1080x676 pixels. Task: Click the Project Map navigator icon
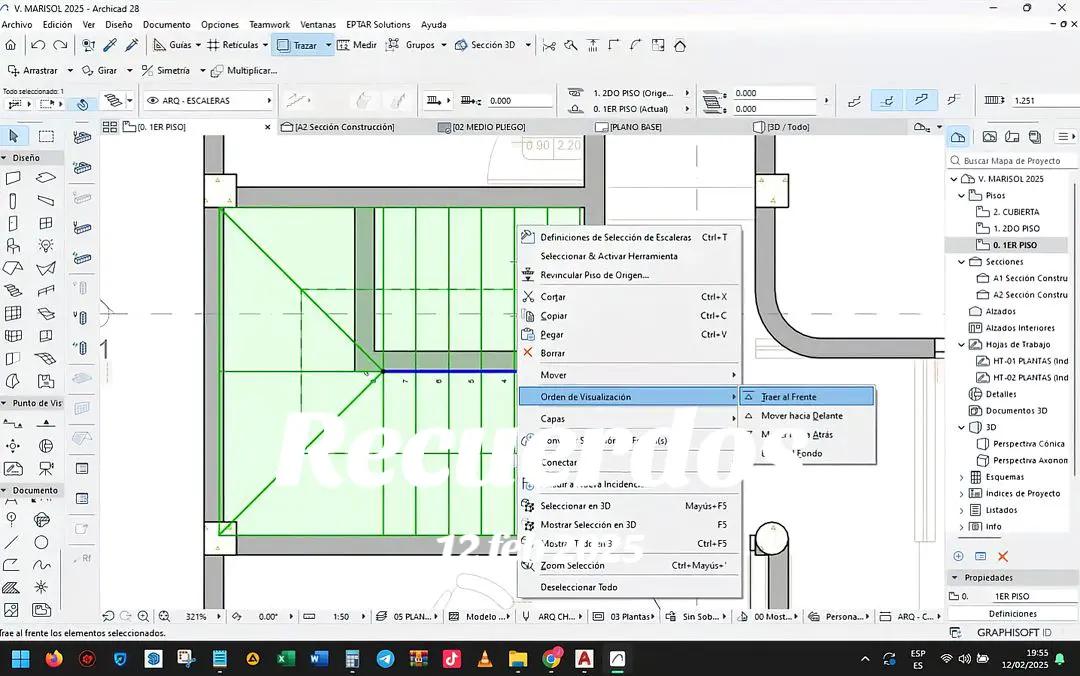(x=957, y=136)
